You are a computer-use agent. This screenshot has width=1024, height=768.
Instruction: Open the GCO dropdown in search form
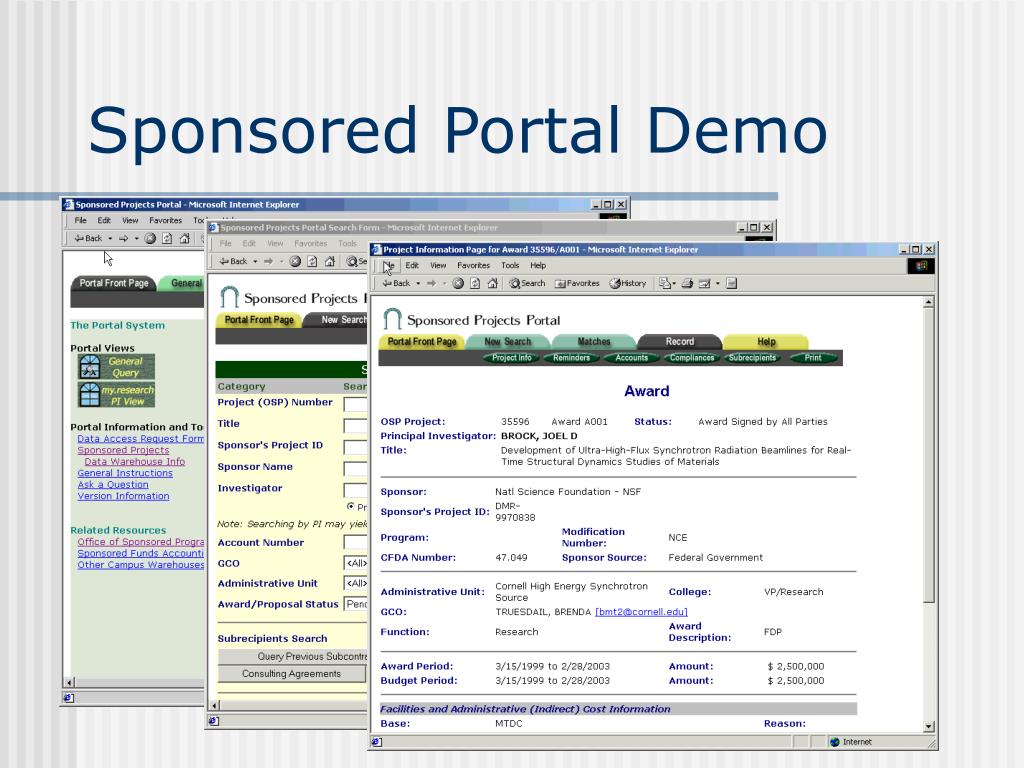(x=356, y=563)
